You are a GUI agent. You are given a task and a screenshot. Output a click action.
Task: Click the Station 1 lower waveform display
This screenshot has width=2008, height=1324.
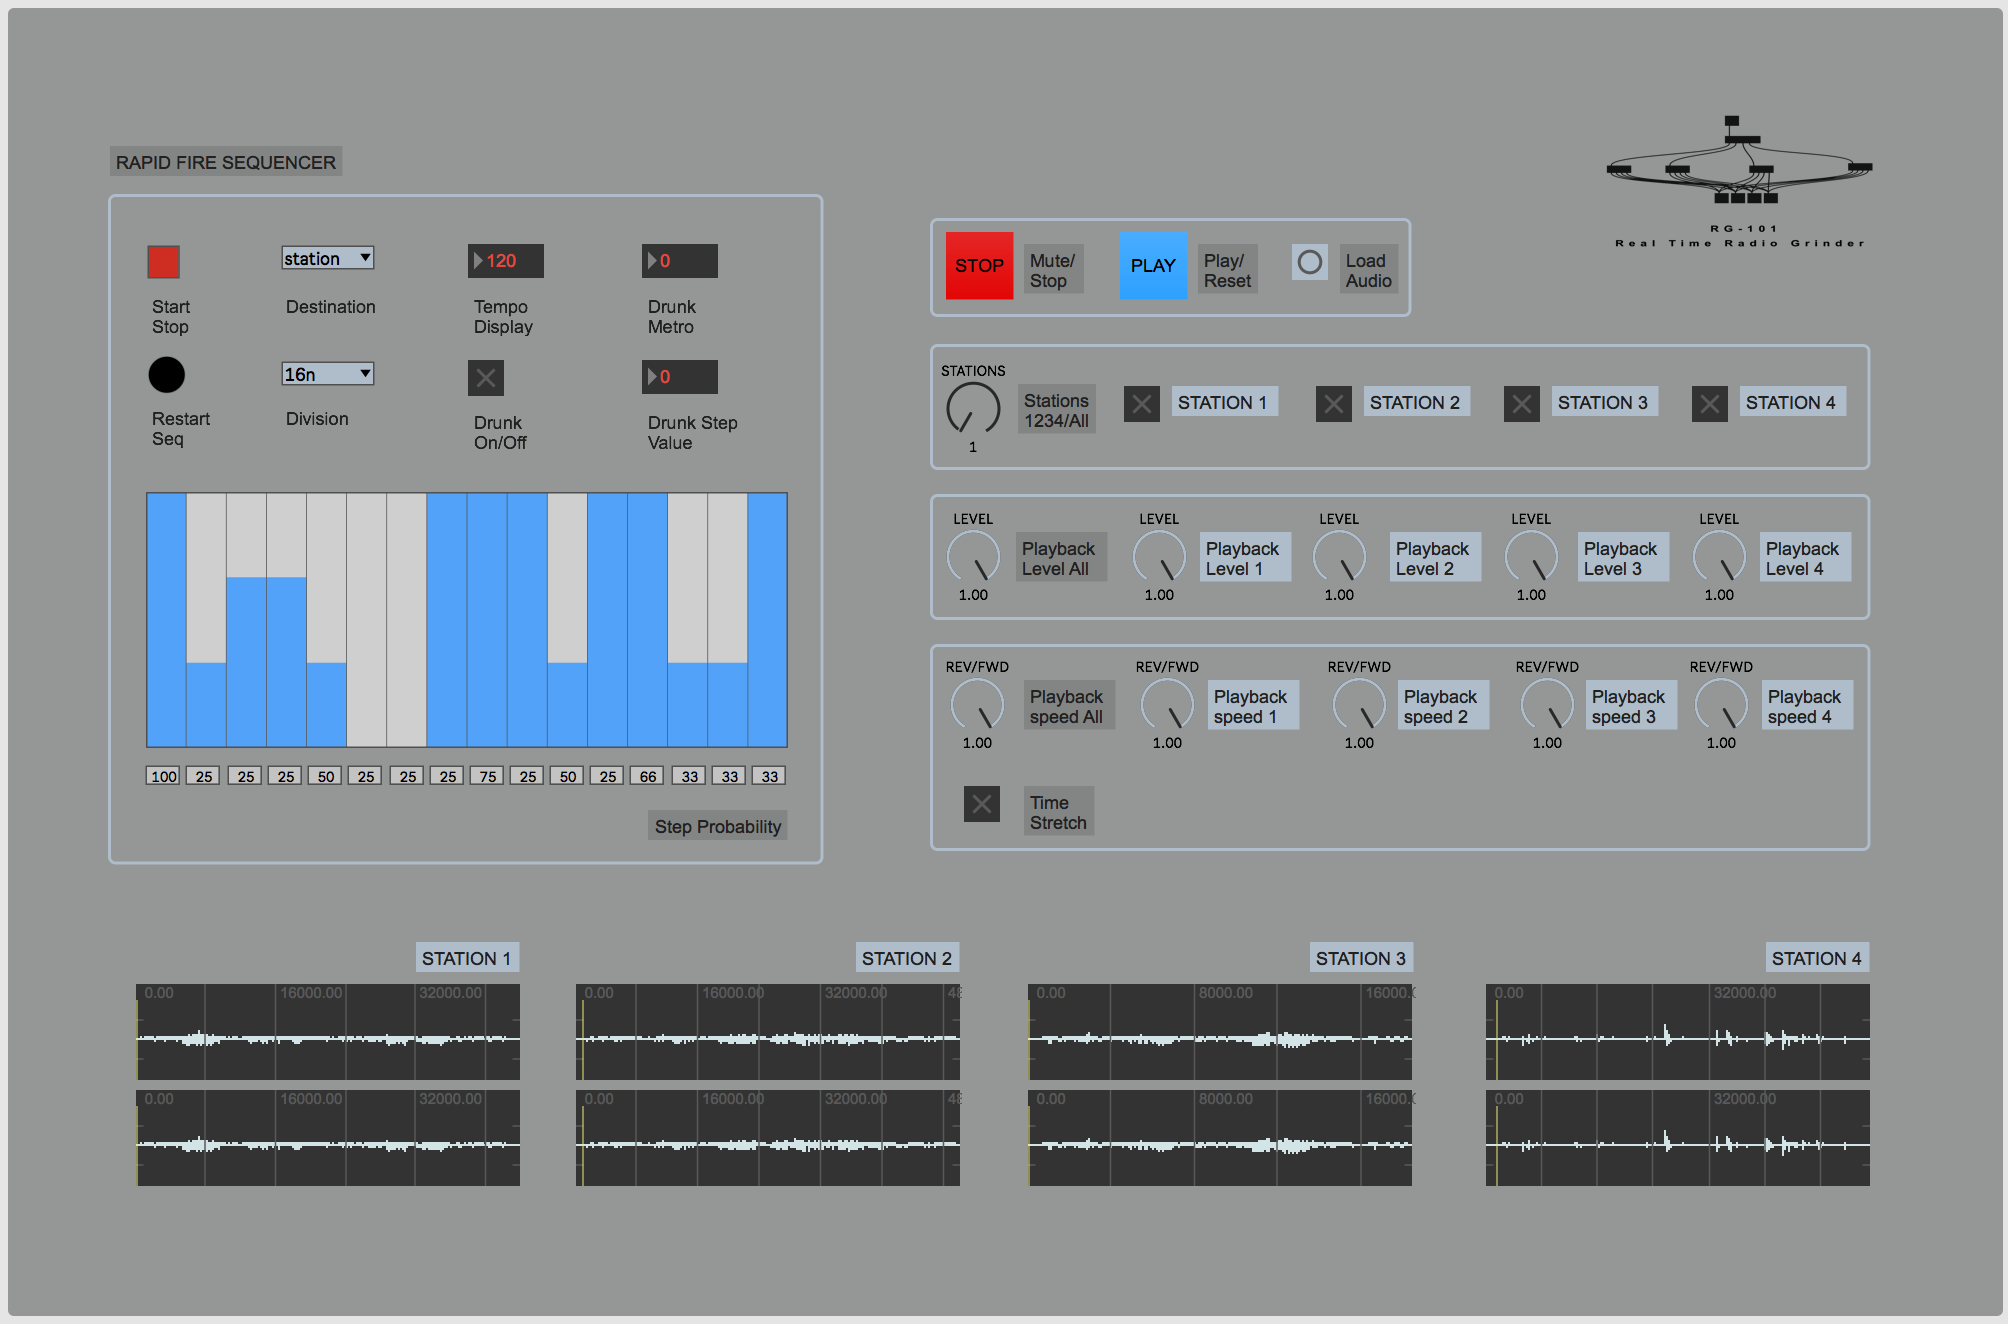328,1138
